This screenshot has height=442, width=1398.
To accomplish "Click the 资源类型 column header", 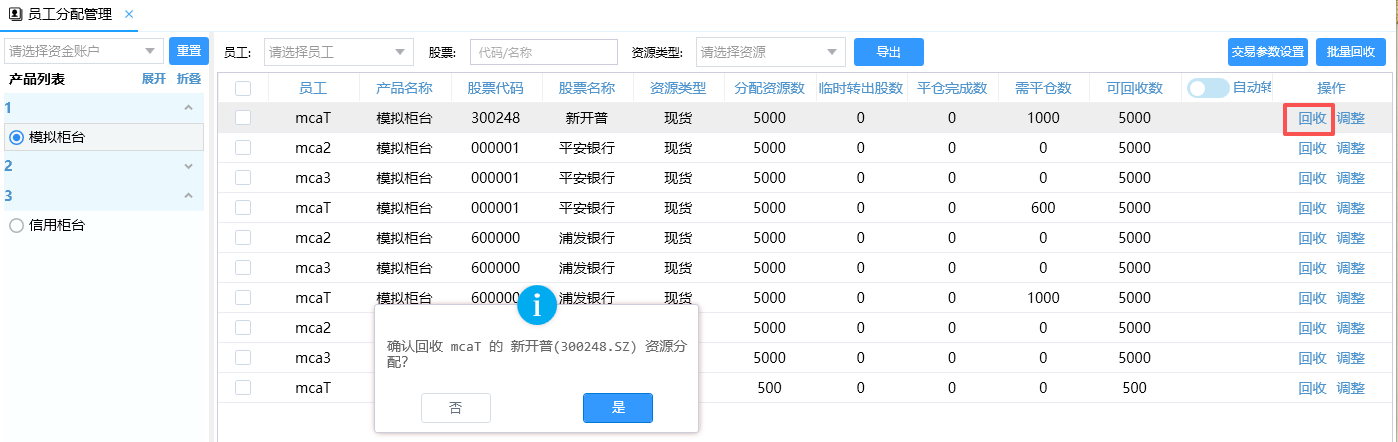I will [x=678, y=88].
